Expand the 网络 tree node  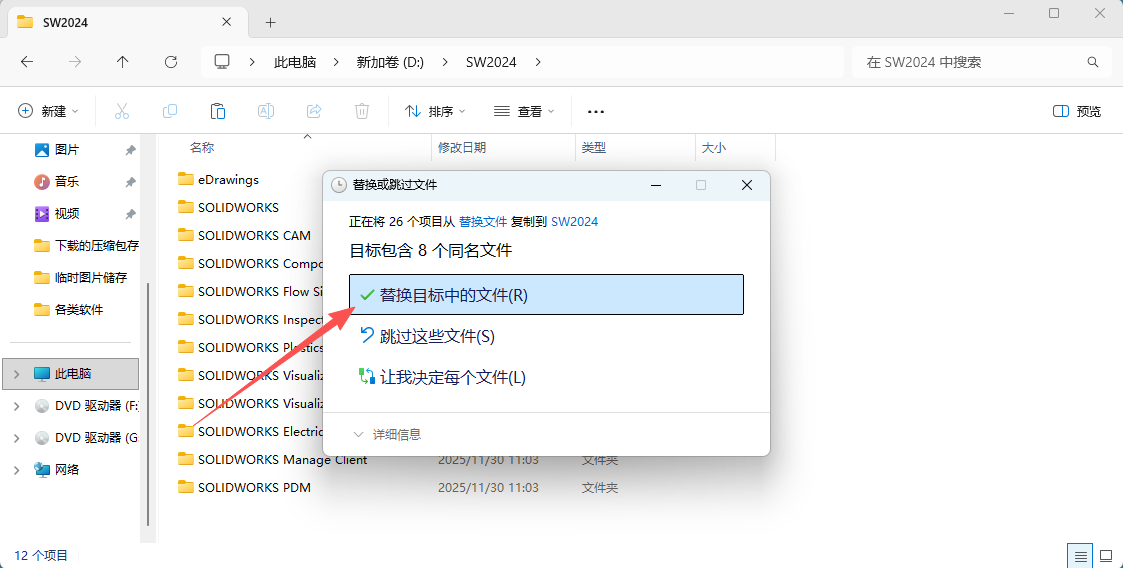(x=16, y=470)
